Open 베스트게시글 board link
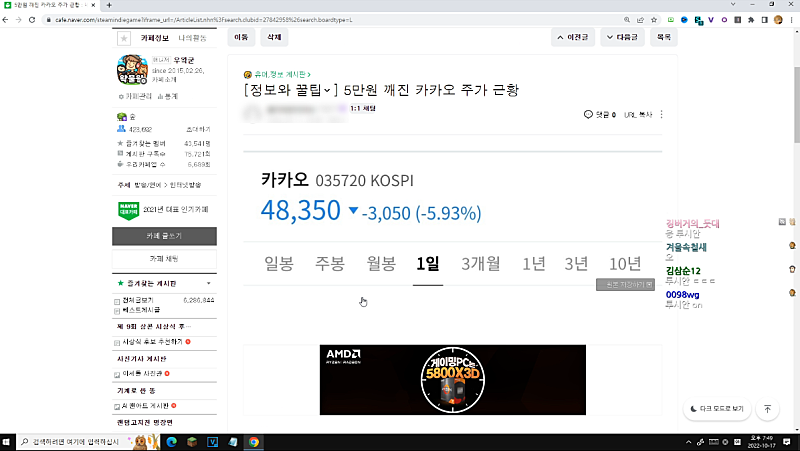Viewport: 800px width, 451px height. click(141, 310)
